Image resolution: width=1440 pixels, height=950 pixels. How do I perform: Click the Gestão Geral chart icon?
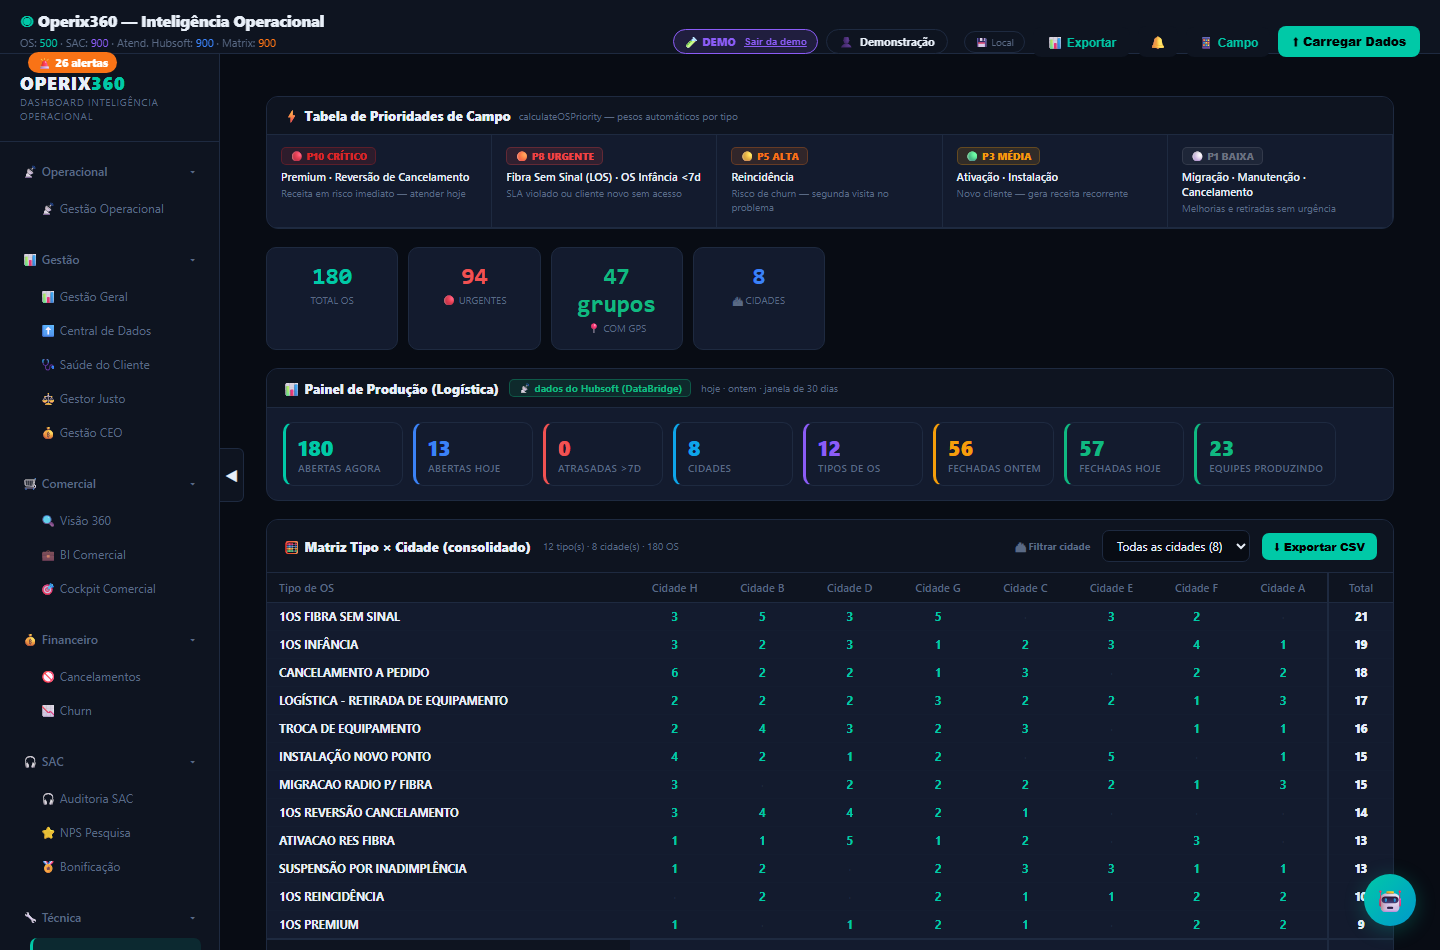[x=48, y=297]
